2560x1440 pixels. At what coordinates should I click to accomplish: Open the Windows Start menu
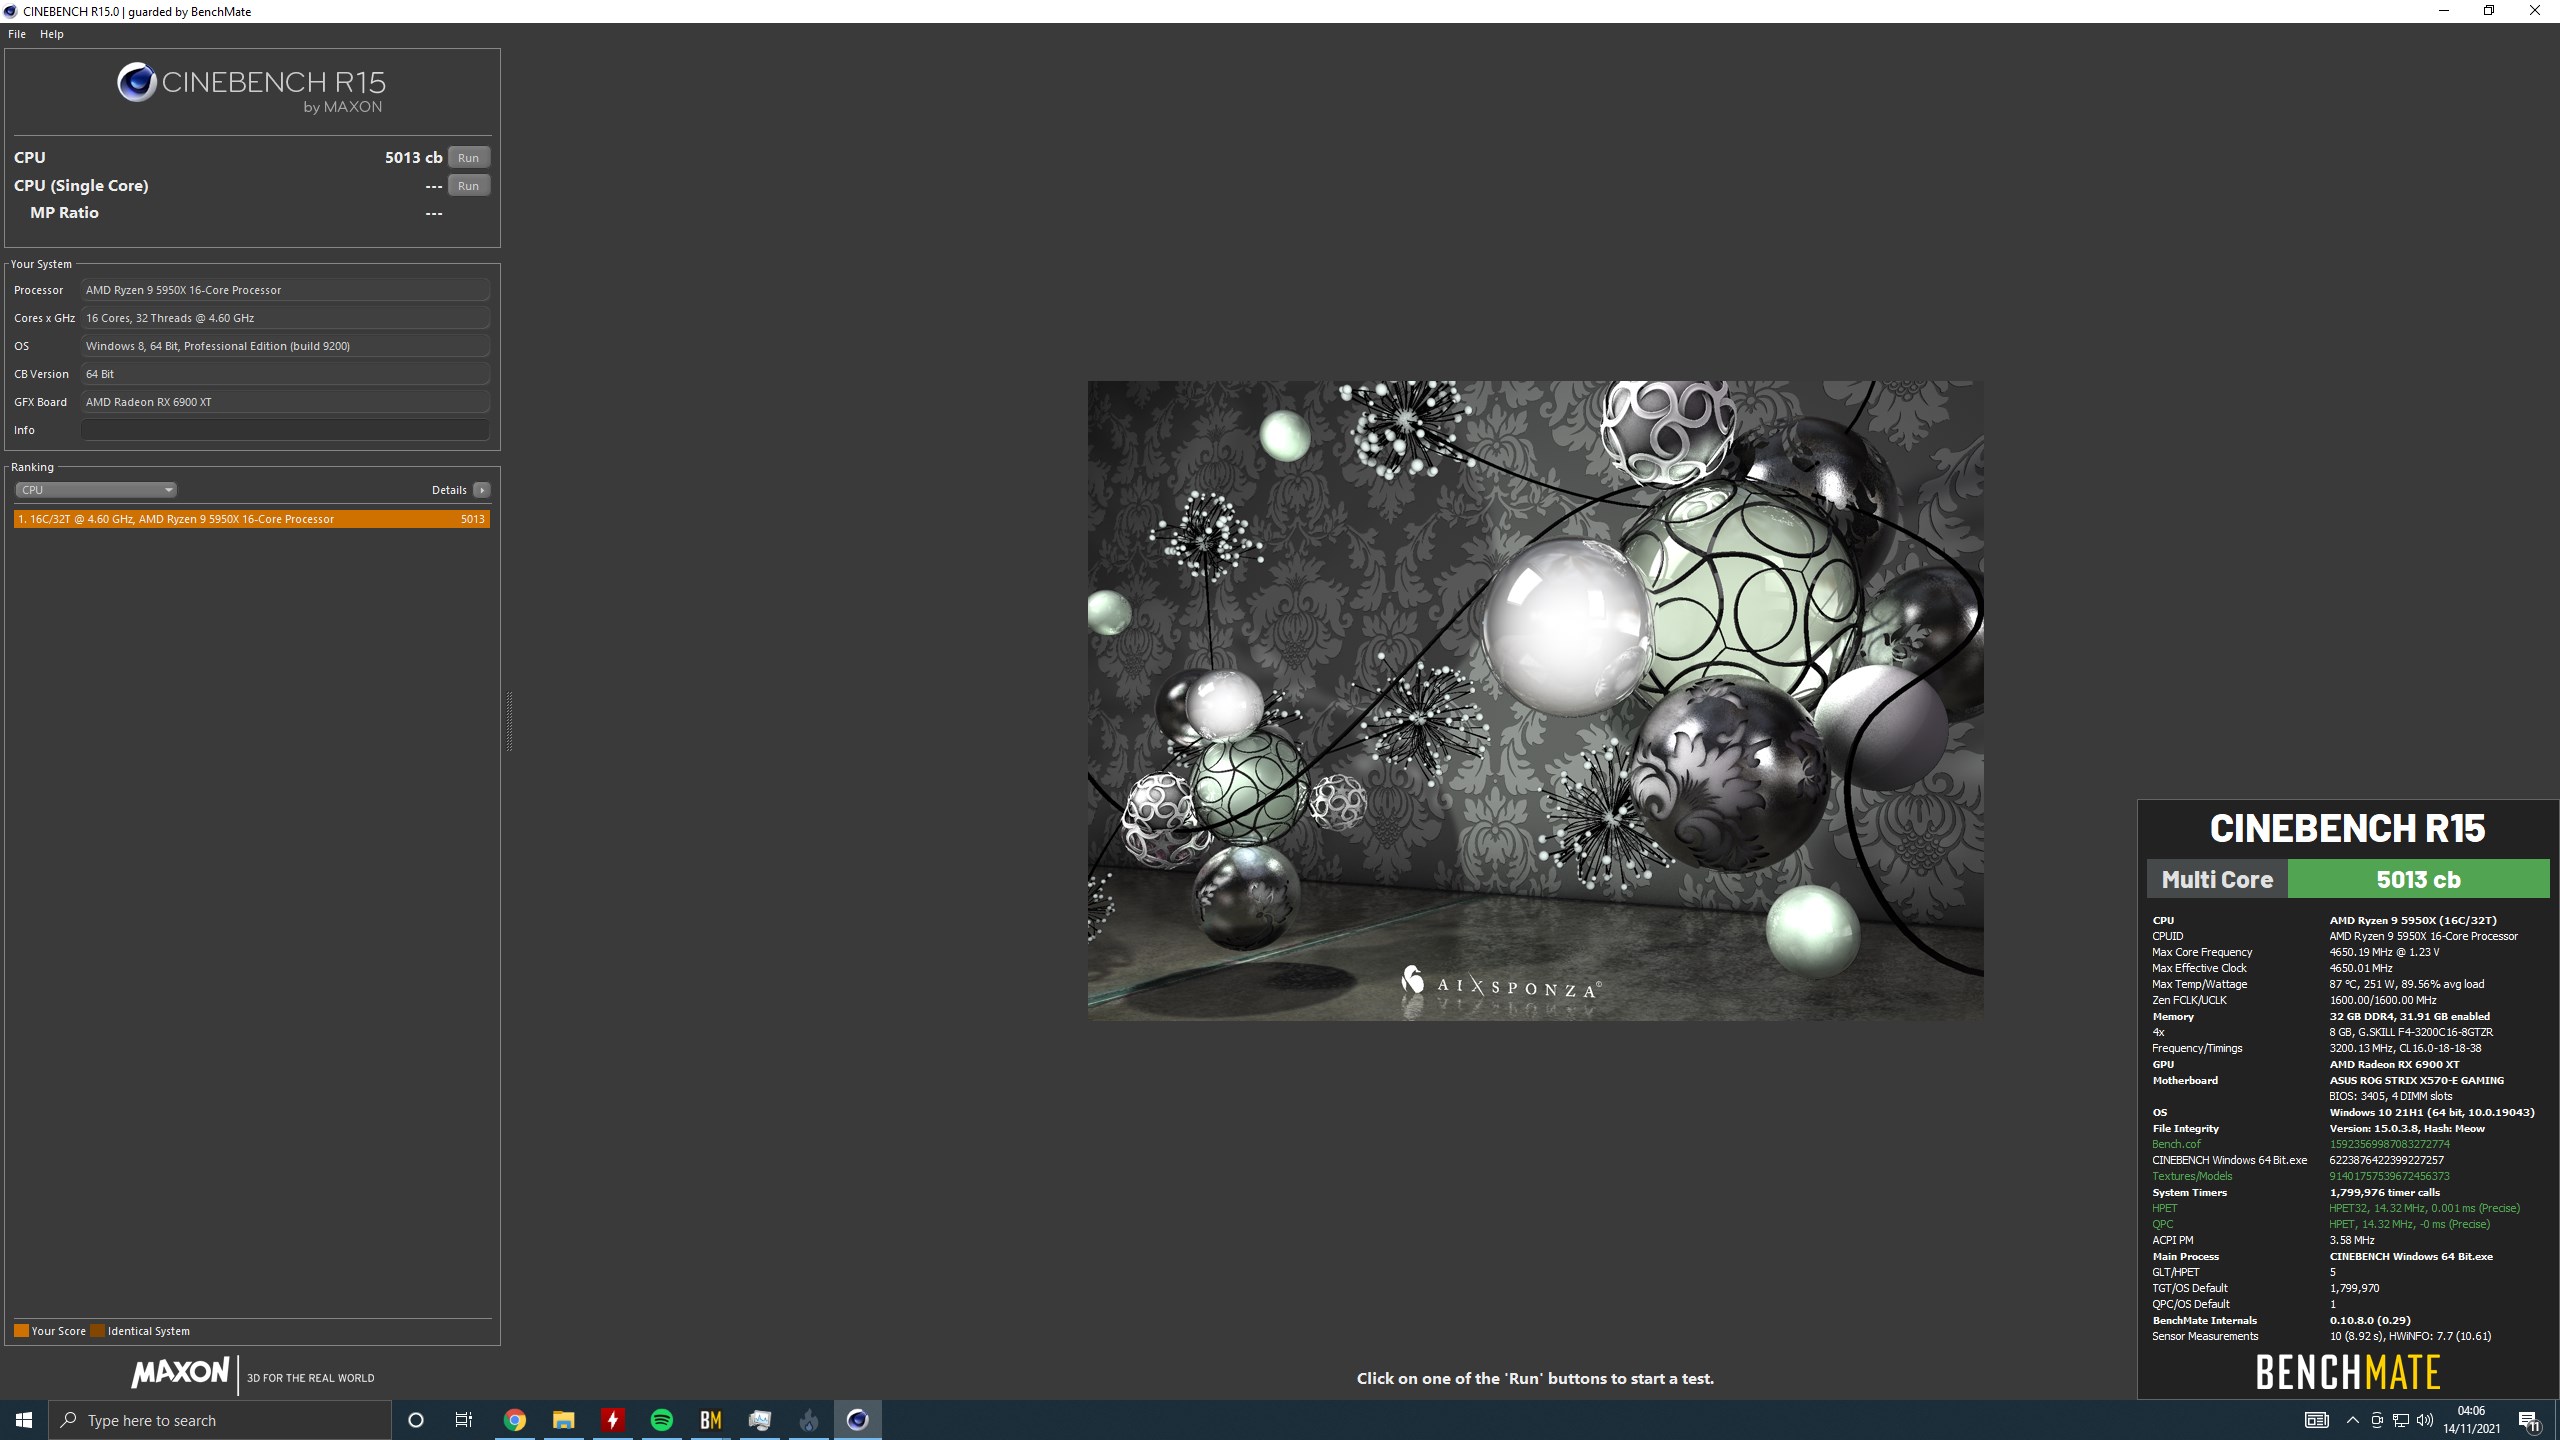24,1420
